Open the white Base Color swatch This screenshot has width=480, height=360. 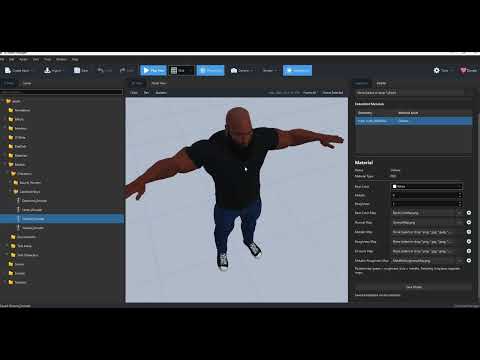tap(395, 186)
